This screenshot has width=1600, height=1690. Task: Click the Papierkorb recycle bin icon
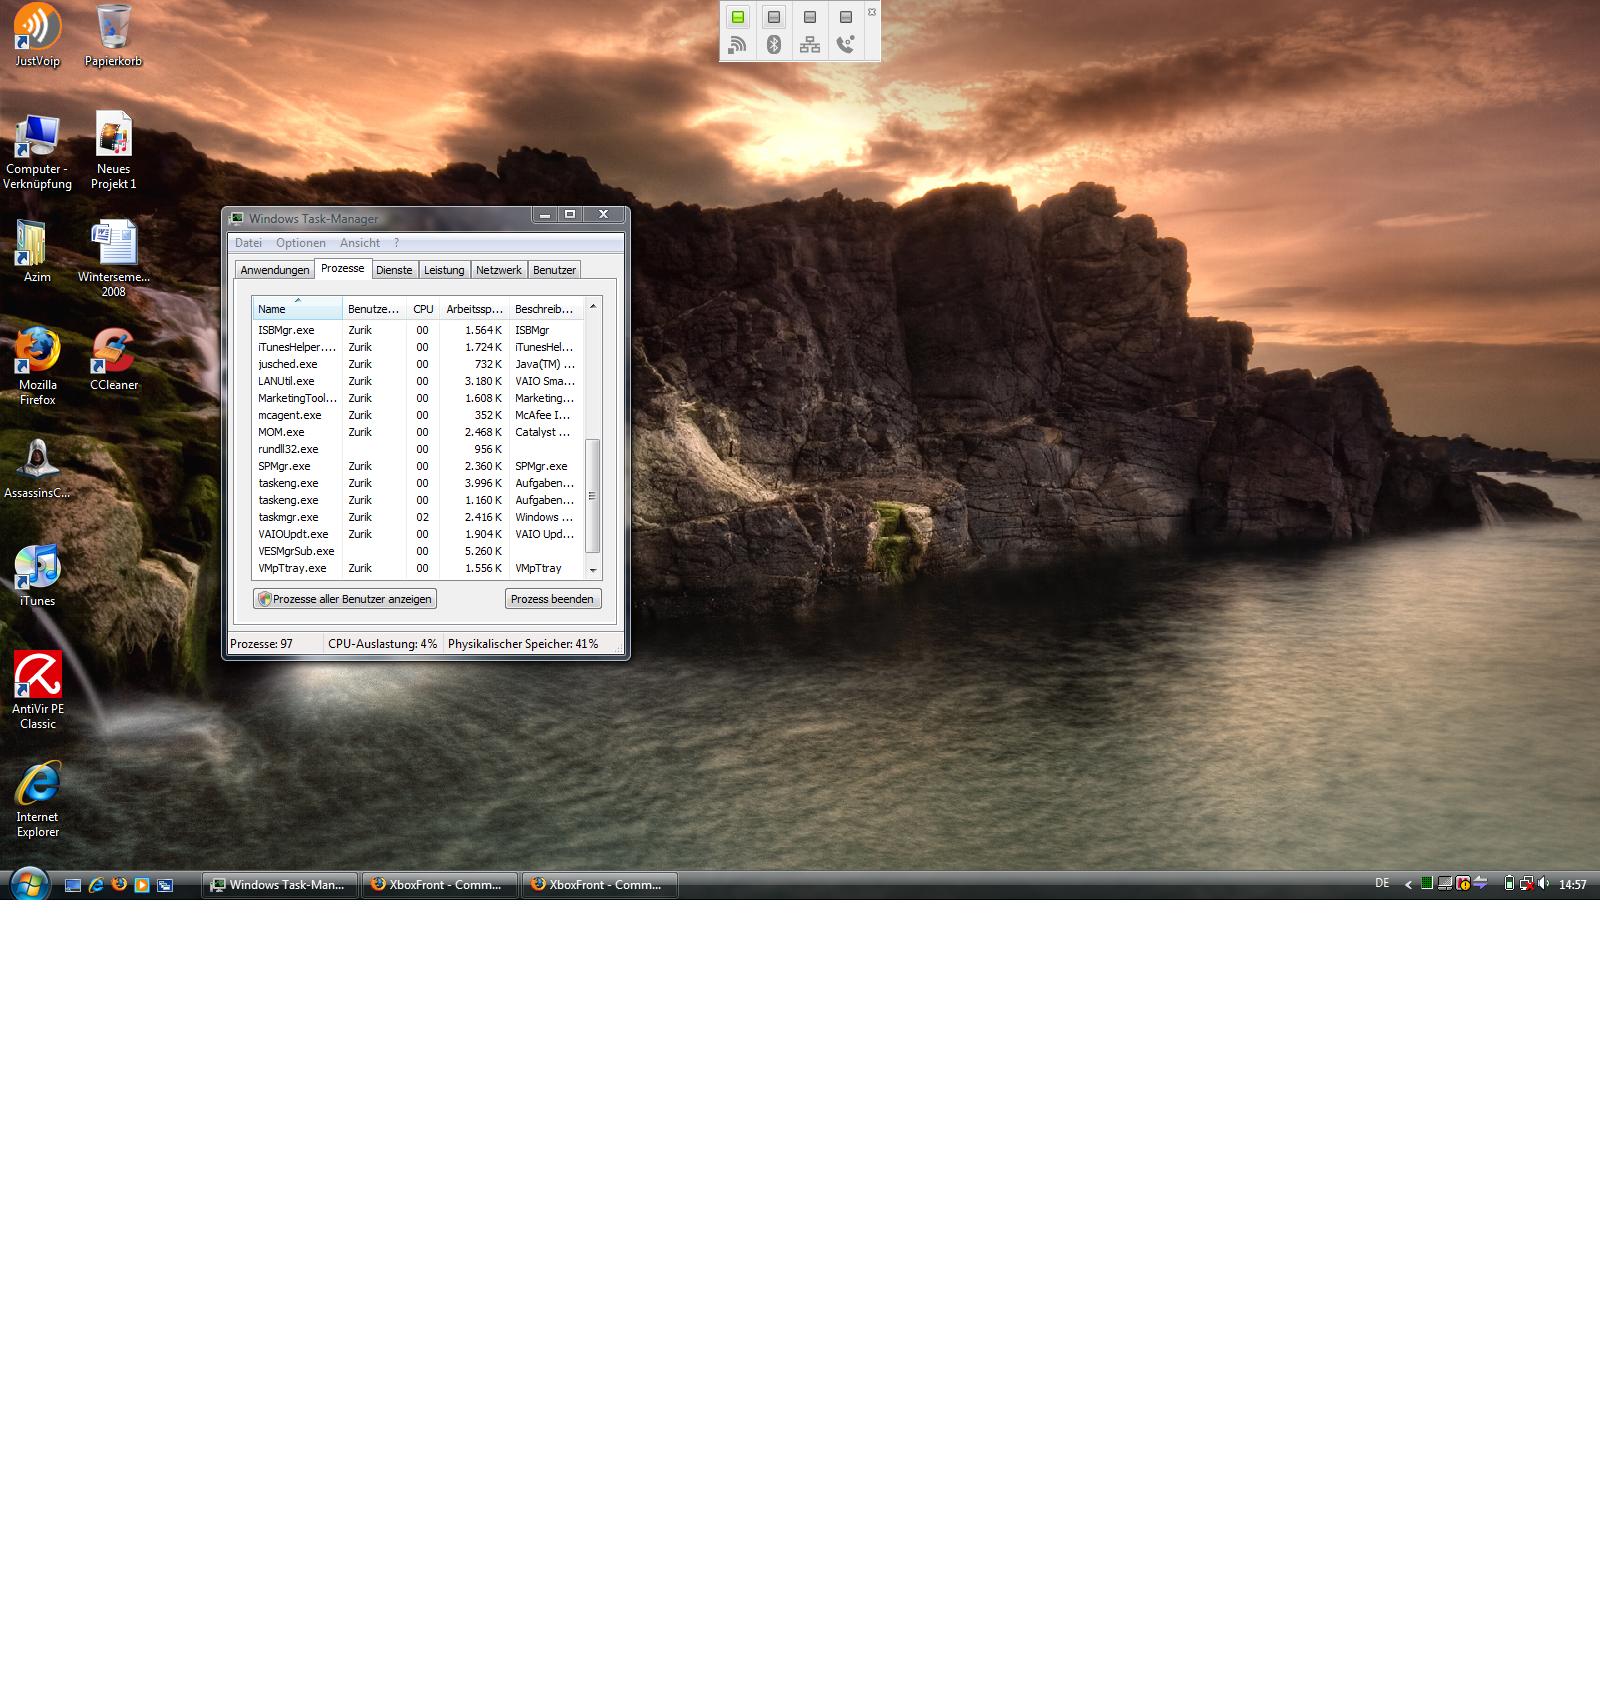[x=113, y=29]
